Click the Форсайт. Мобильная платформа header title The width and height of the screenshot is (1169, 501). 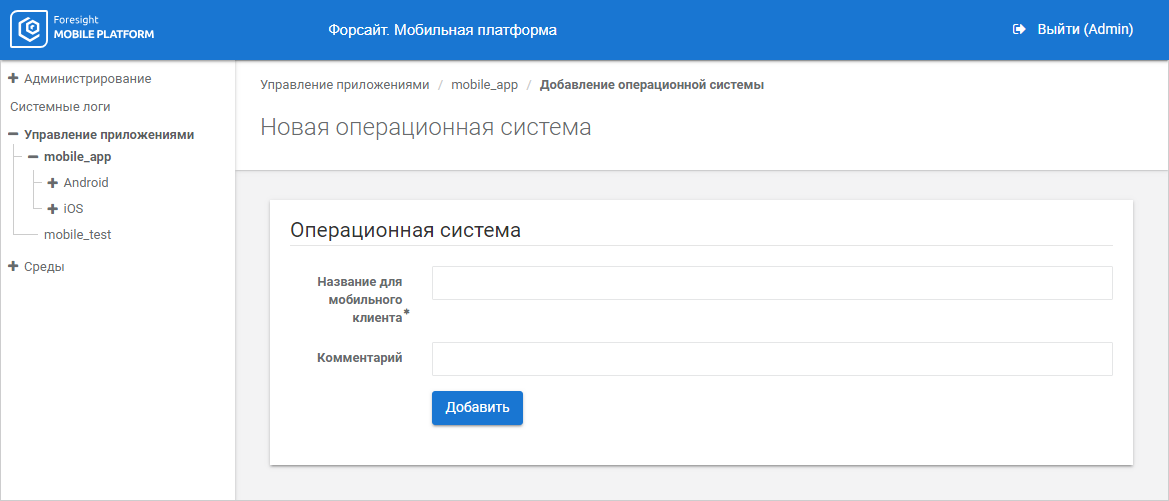point(442,30)
